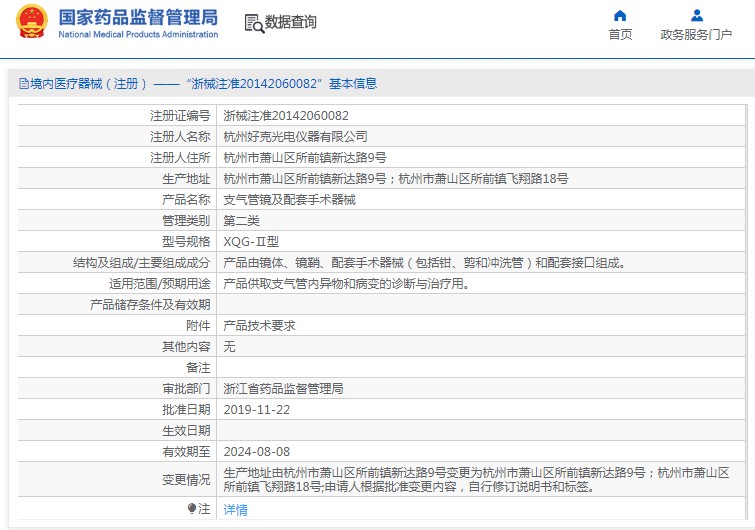Screen dimensions: 755x530
Task: Click 第二类 management category value
Action: coord(241,221)
